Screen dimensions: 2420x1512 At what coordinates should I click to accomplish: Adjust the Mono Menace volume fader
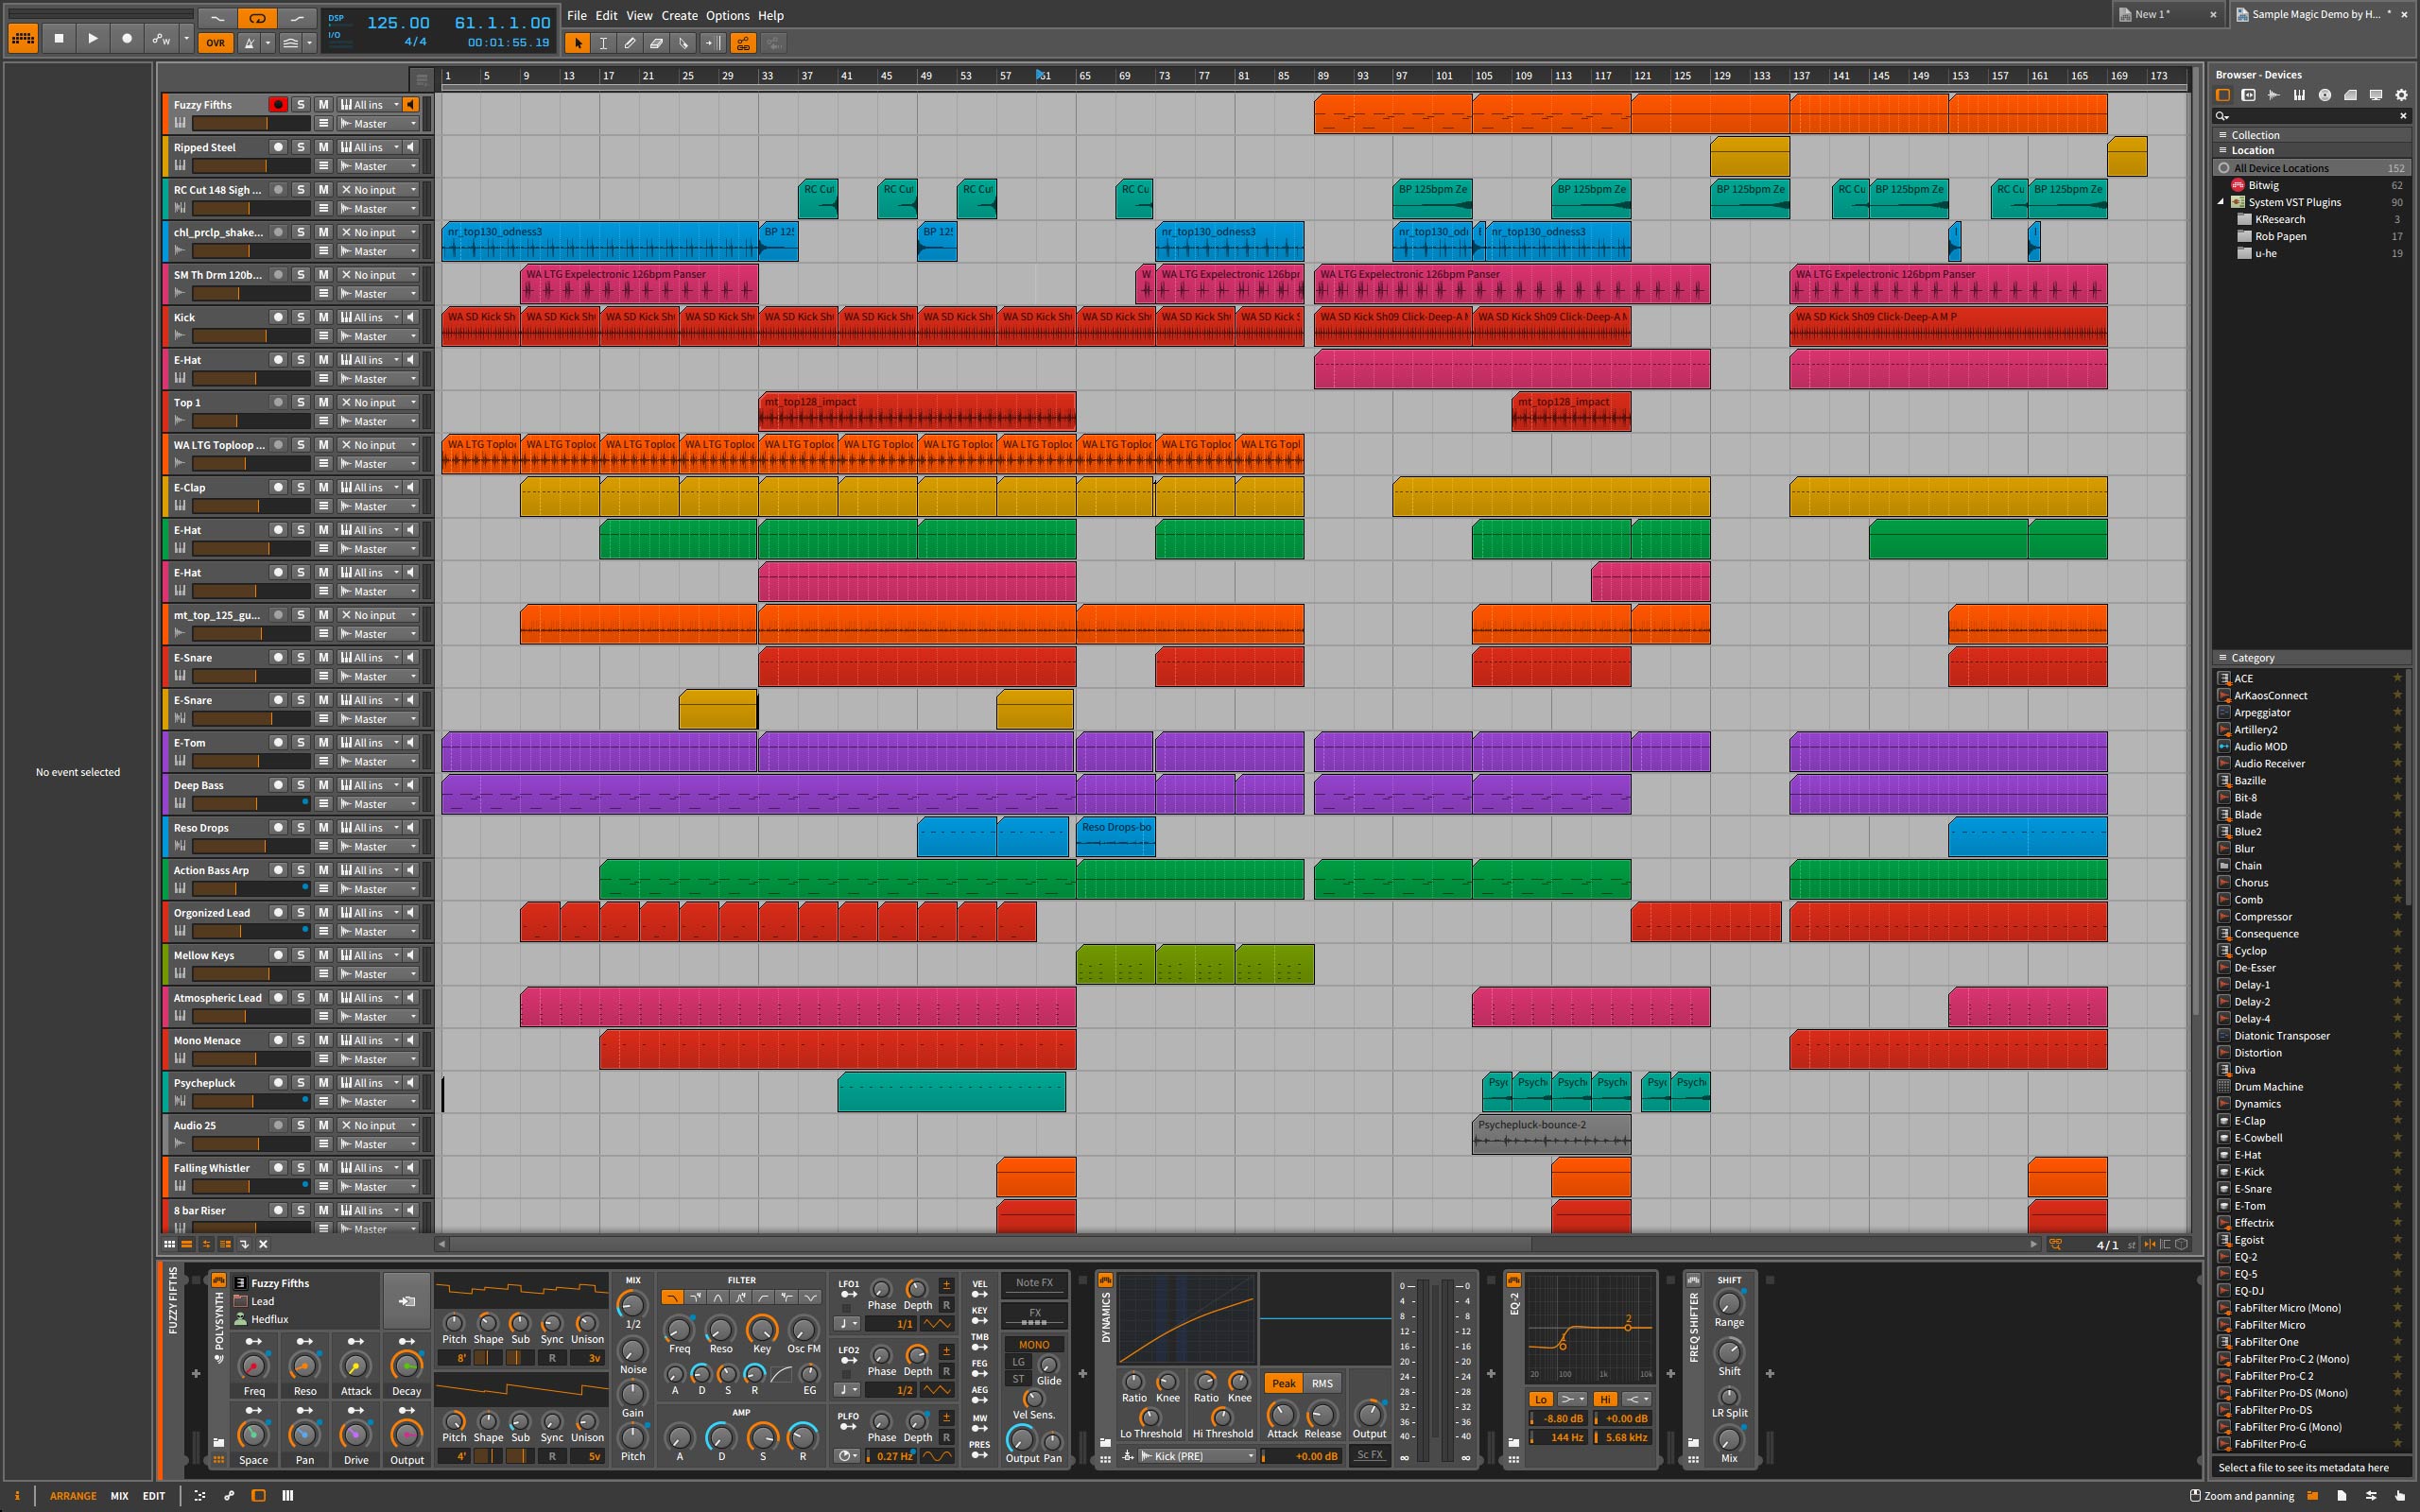pyautogui.click(x=251, y=1059)
